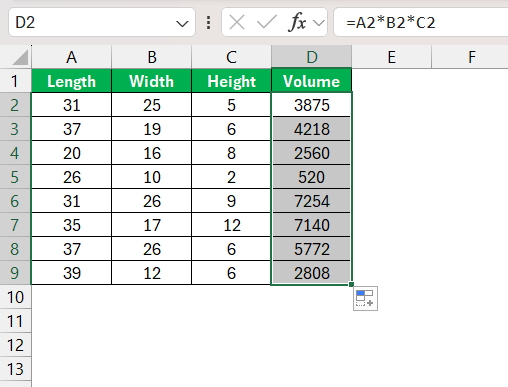508x387 pixels.
Task: Click Height cell 12 in row 7
Action: tap(232, 225)
